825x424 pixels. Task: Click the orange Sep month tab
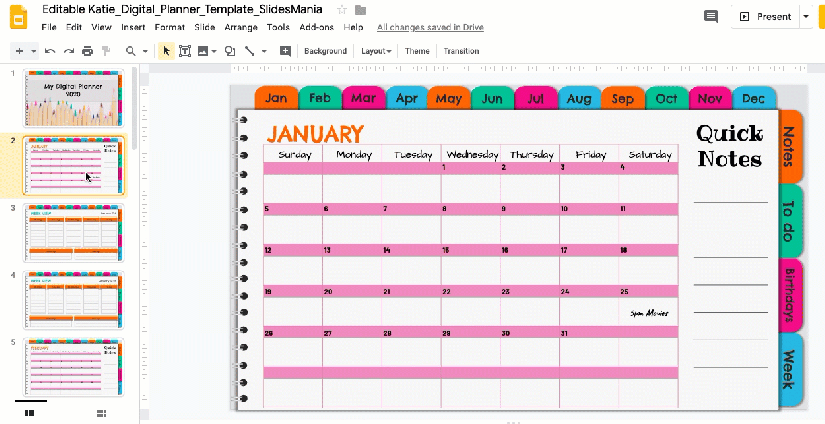622,98
